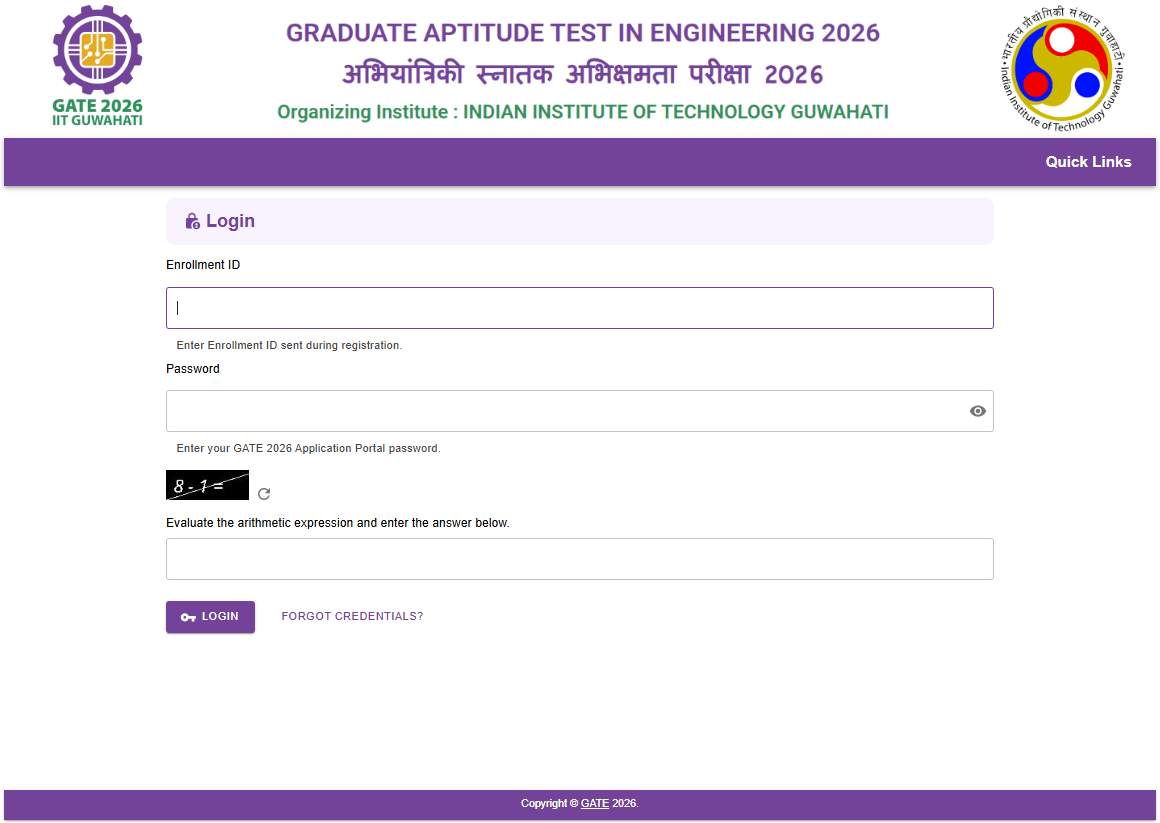
Task: Click the Password label above field
Action: pos(193,369)
